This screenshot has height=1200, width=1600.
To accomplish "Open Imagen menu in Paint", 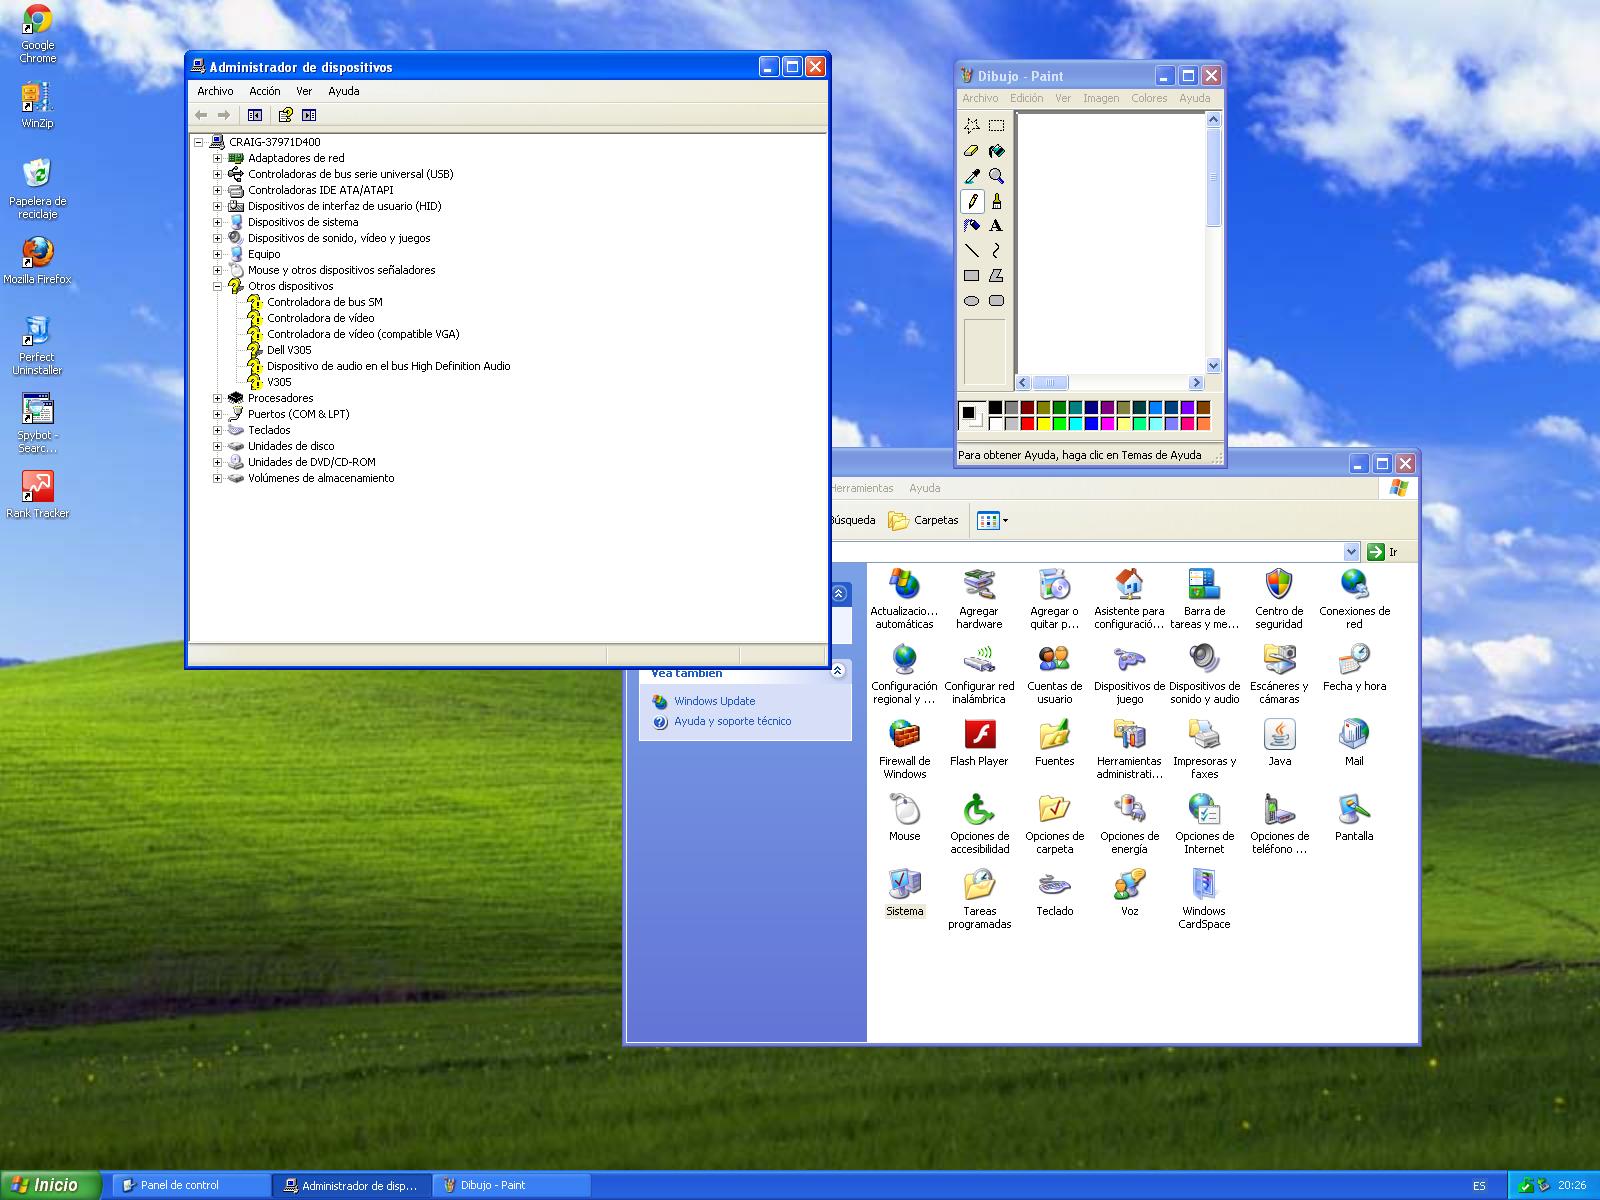I will pos(1101,98).
